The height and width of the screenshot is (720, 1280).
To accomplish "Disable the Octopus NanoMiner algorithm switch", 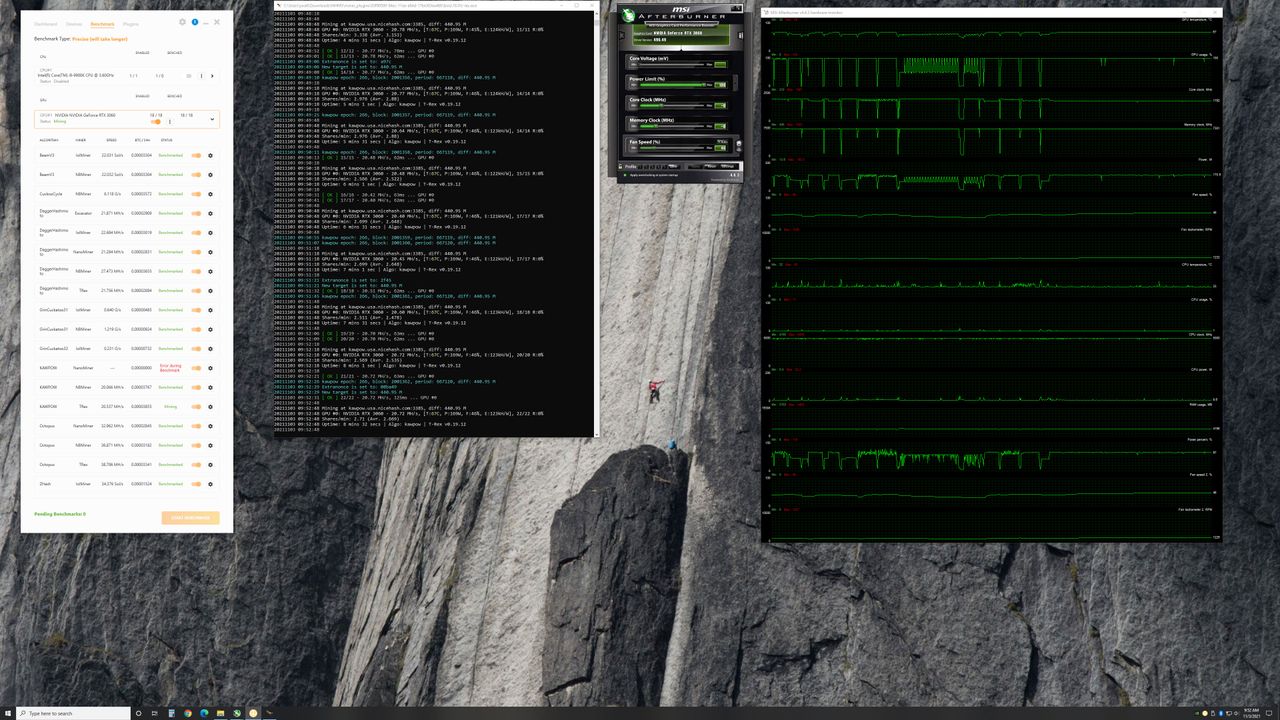I will pyautogui.click(x=196, y=426).
